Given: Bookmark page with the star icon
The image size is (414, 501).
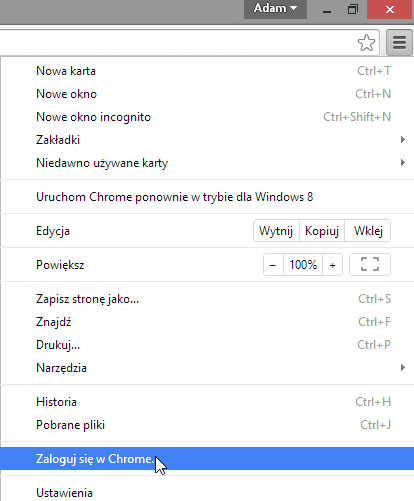Looking at the screenshot, I should (366, 43).
